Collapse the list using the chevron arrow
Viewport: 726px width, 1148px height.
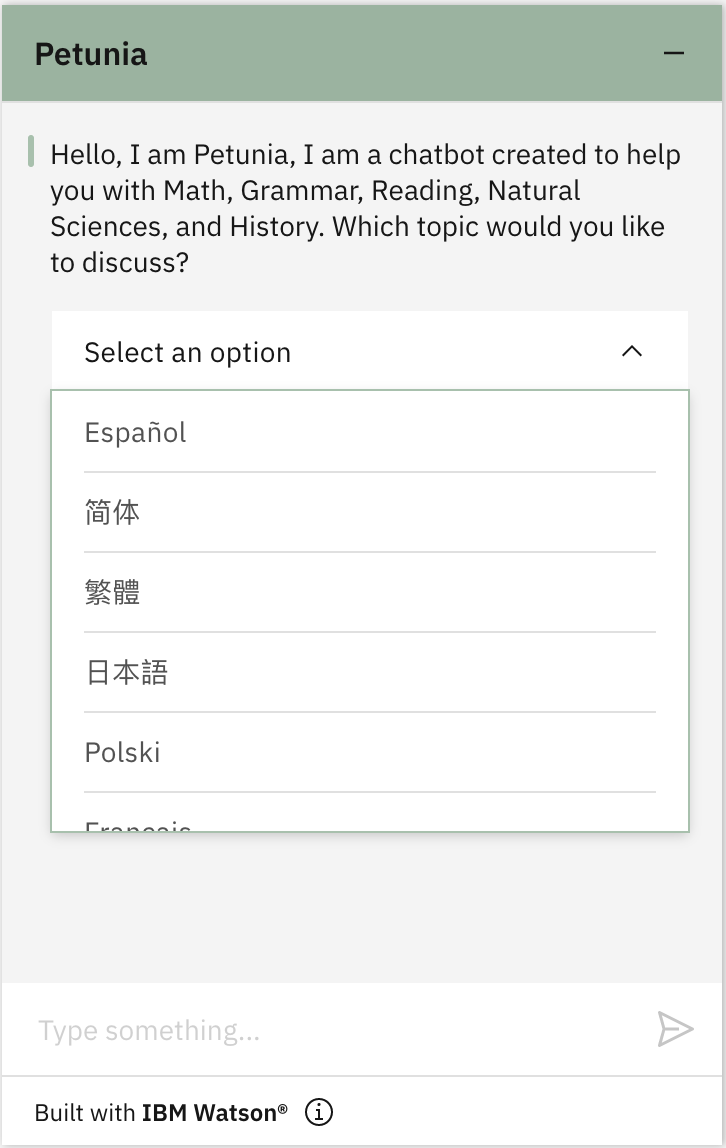coord(632,351)
